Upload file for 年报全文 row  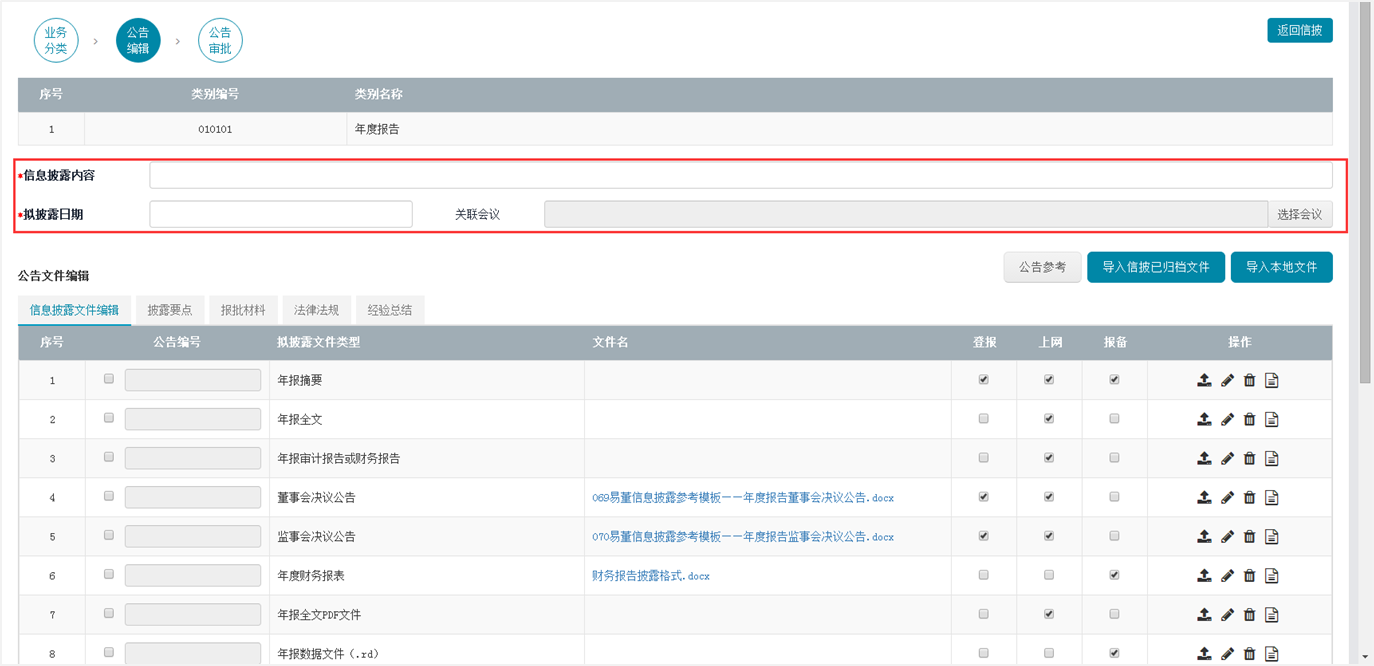tap(1204, 419)
